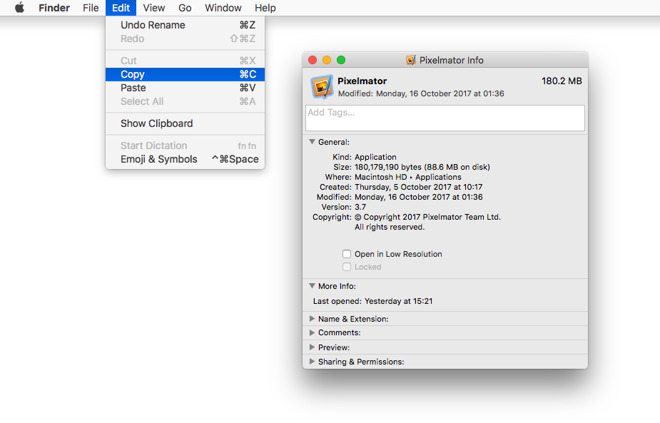This screenshot has width=660, height=423.
Task: Enable Open in Low Resolution checkbox
Action: [x=346, y=254]
